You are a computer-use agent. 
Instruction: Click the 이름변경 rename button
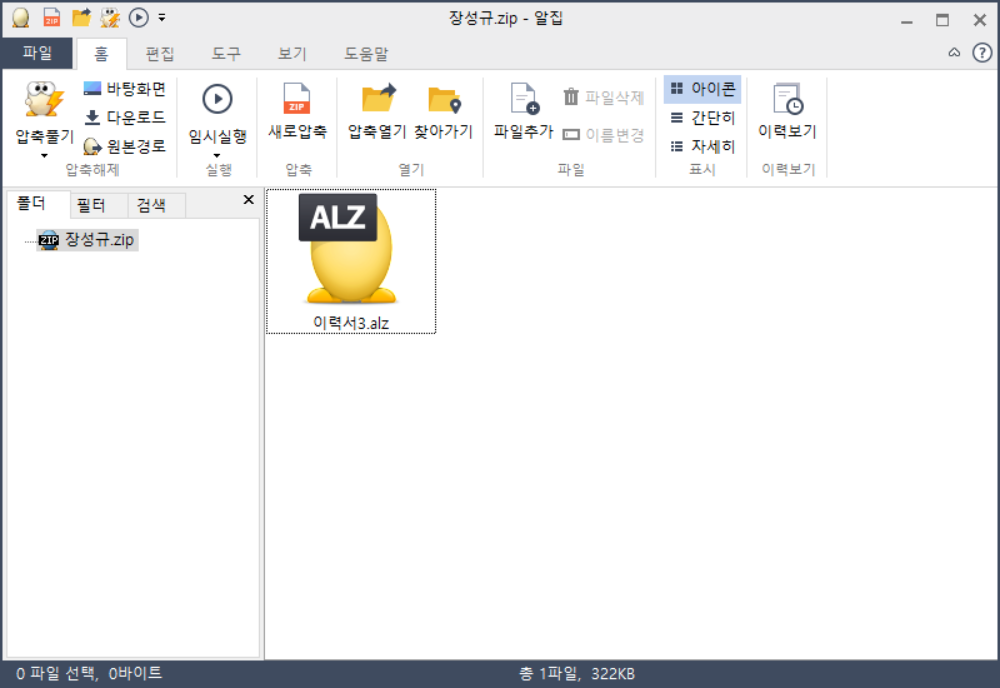pyautogui.click(x=603, y=135)
